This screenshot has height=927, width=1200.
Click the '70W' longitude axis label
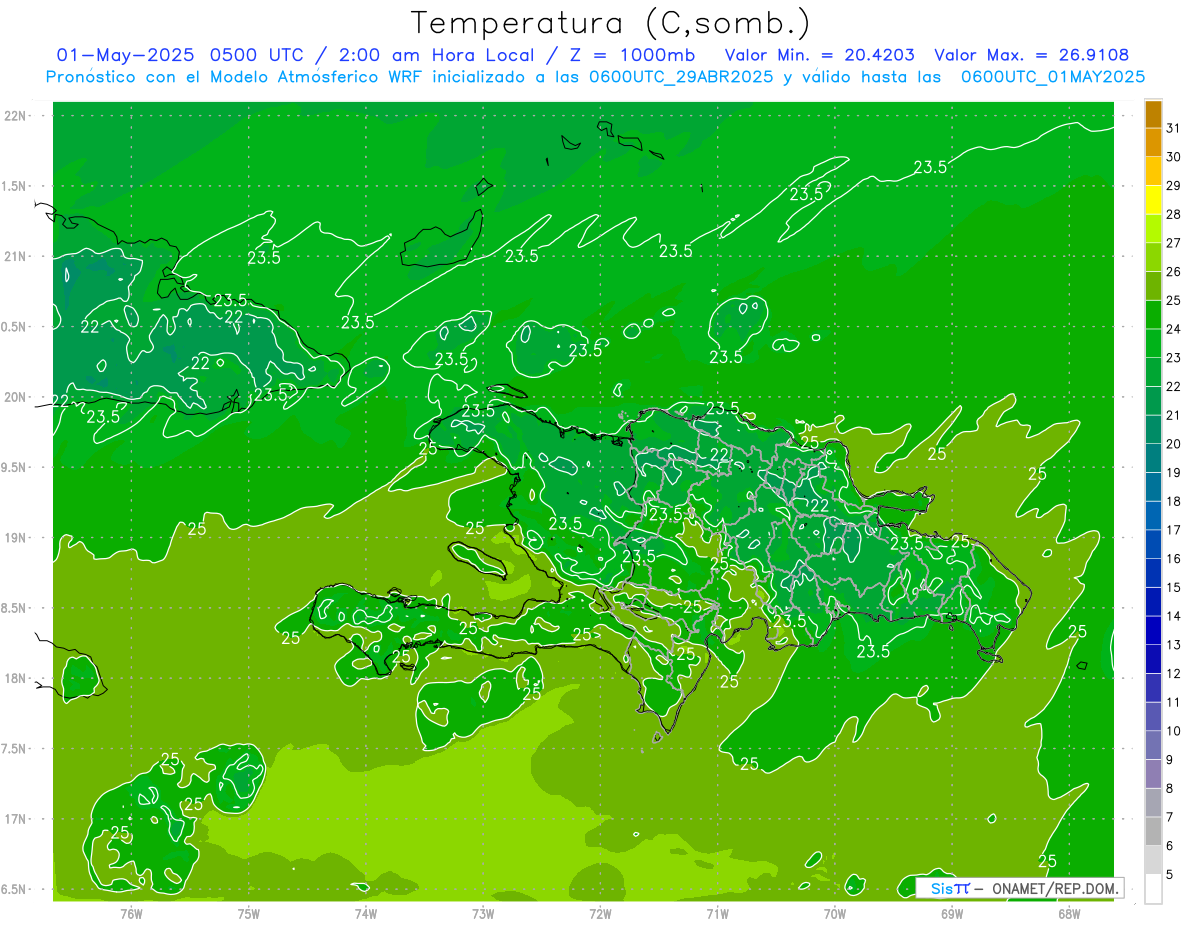point(835,914)
